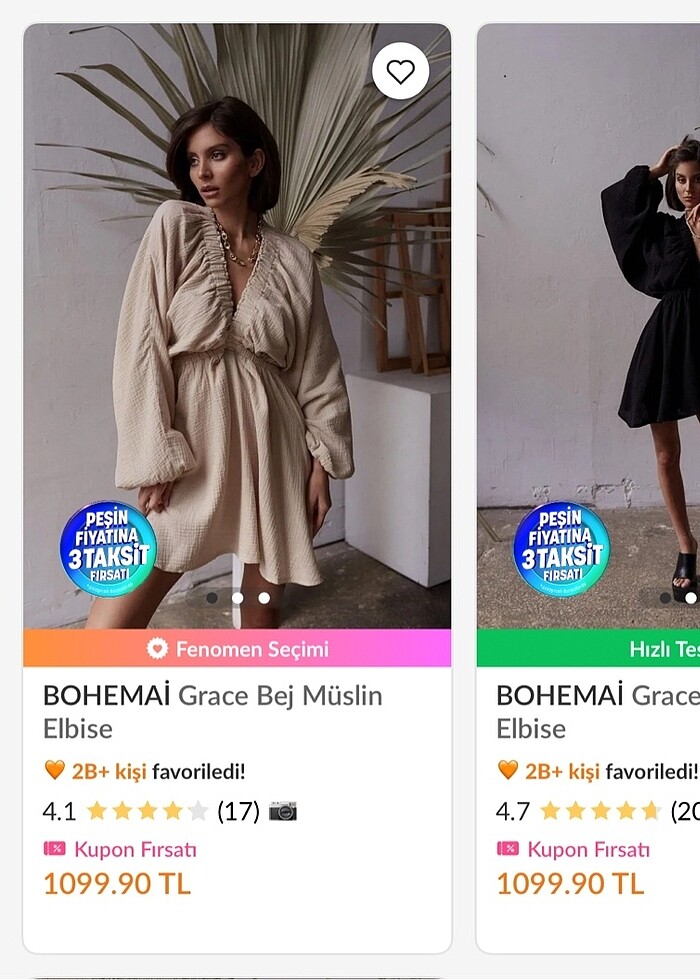This screenshot has height=980, width=700.
Task: Select first carousel dot on beige dress image
Action: click(x=211, y=598)
